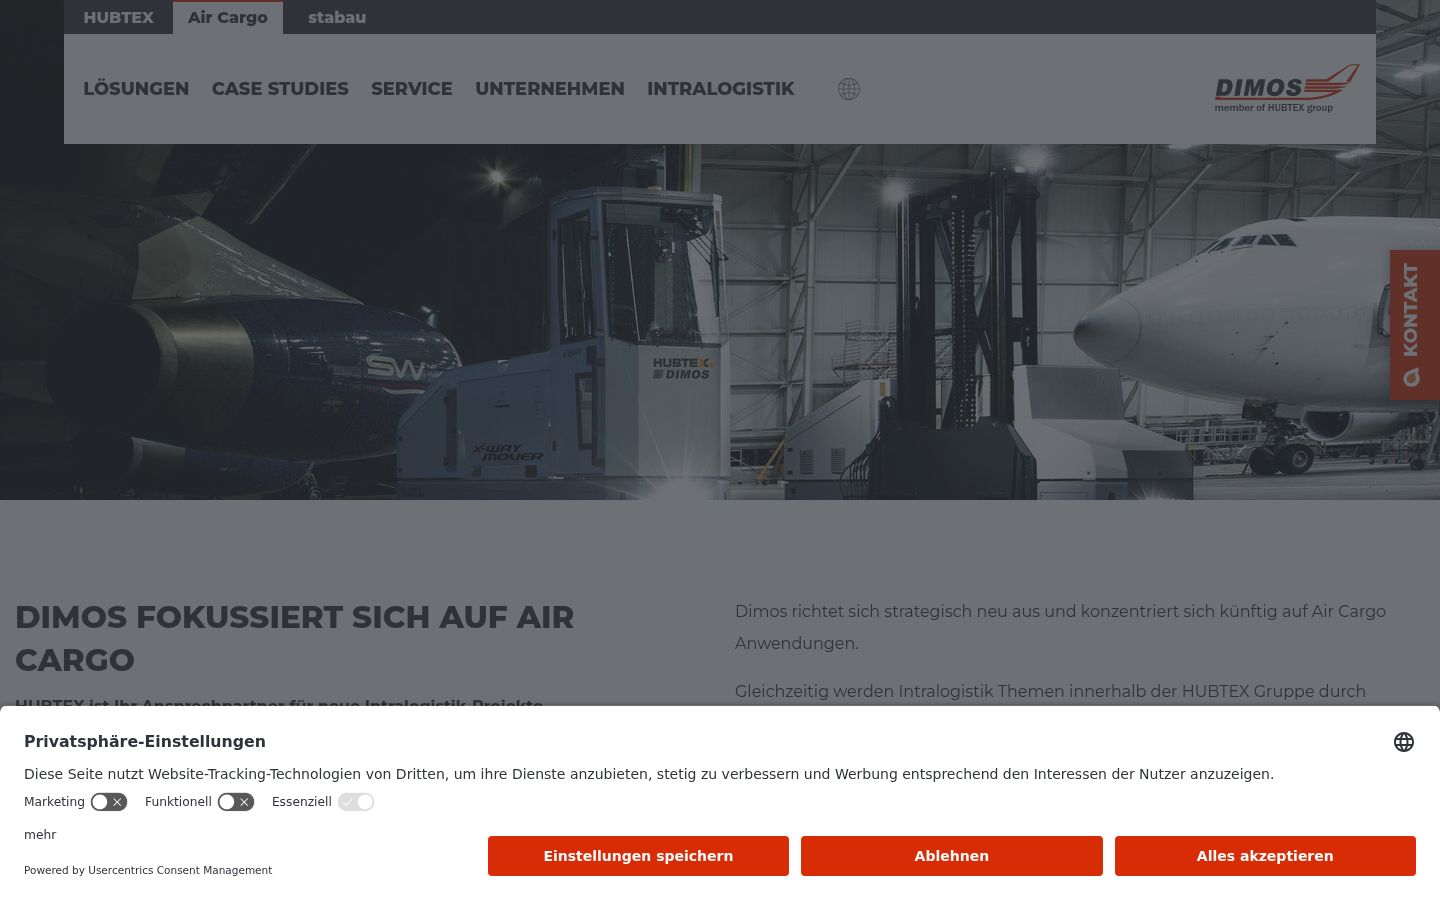Open the Case Studies menu
Image resolution: width=1440 pixels, height=900 pixels.
click(x=280, y=89)
